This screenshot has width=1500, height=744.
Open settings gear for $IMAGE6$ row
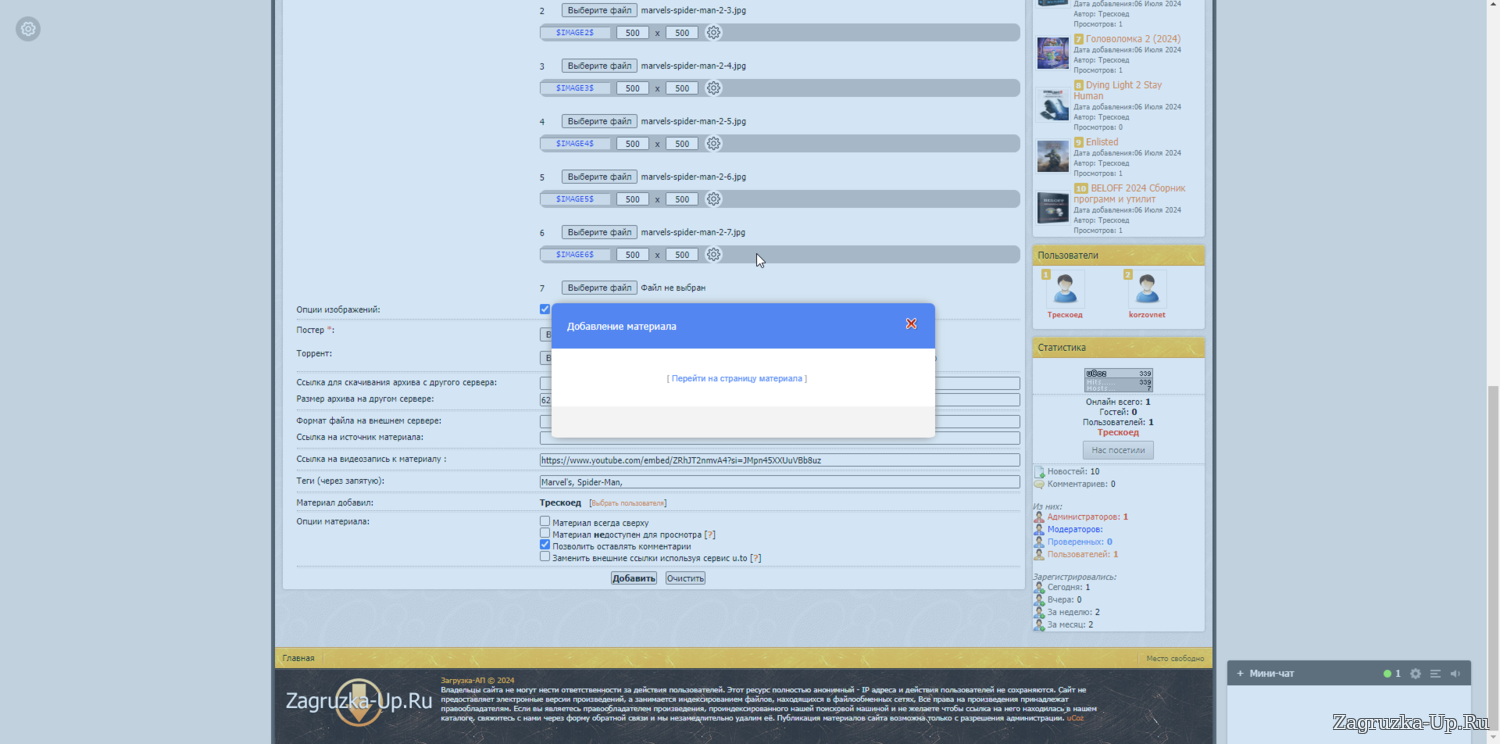tap(713, 255)
